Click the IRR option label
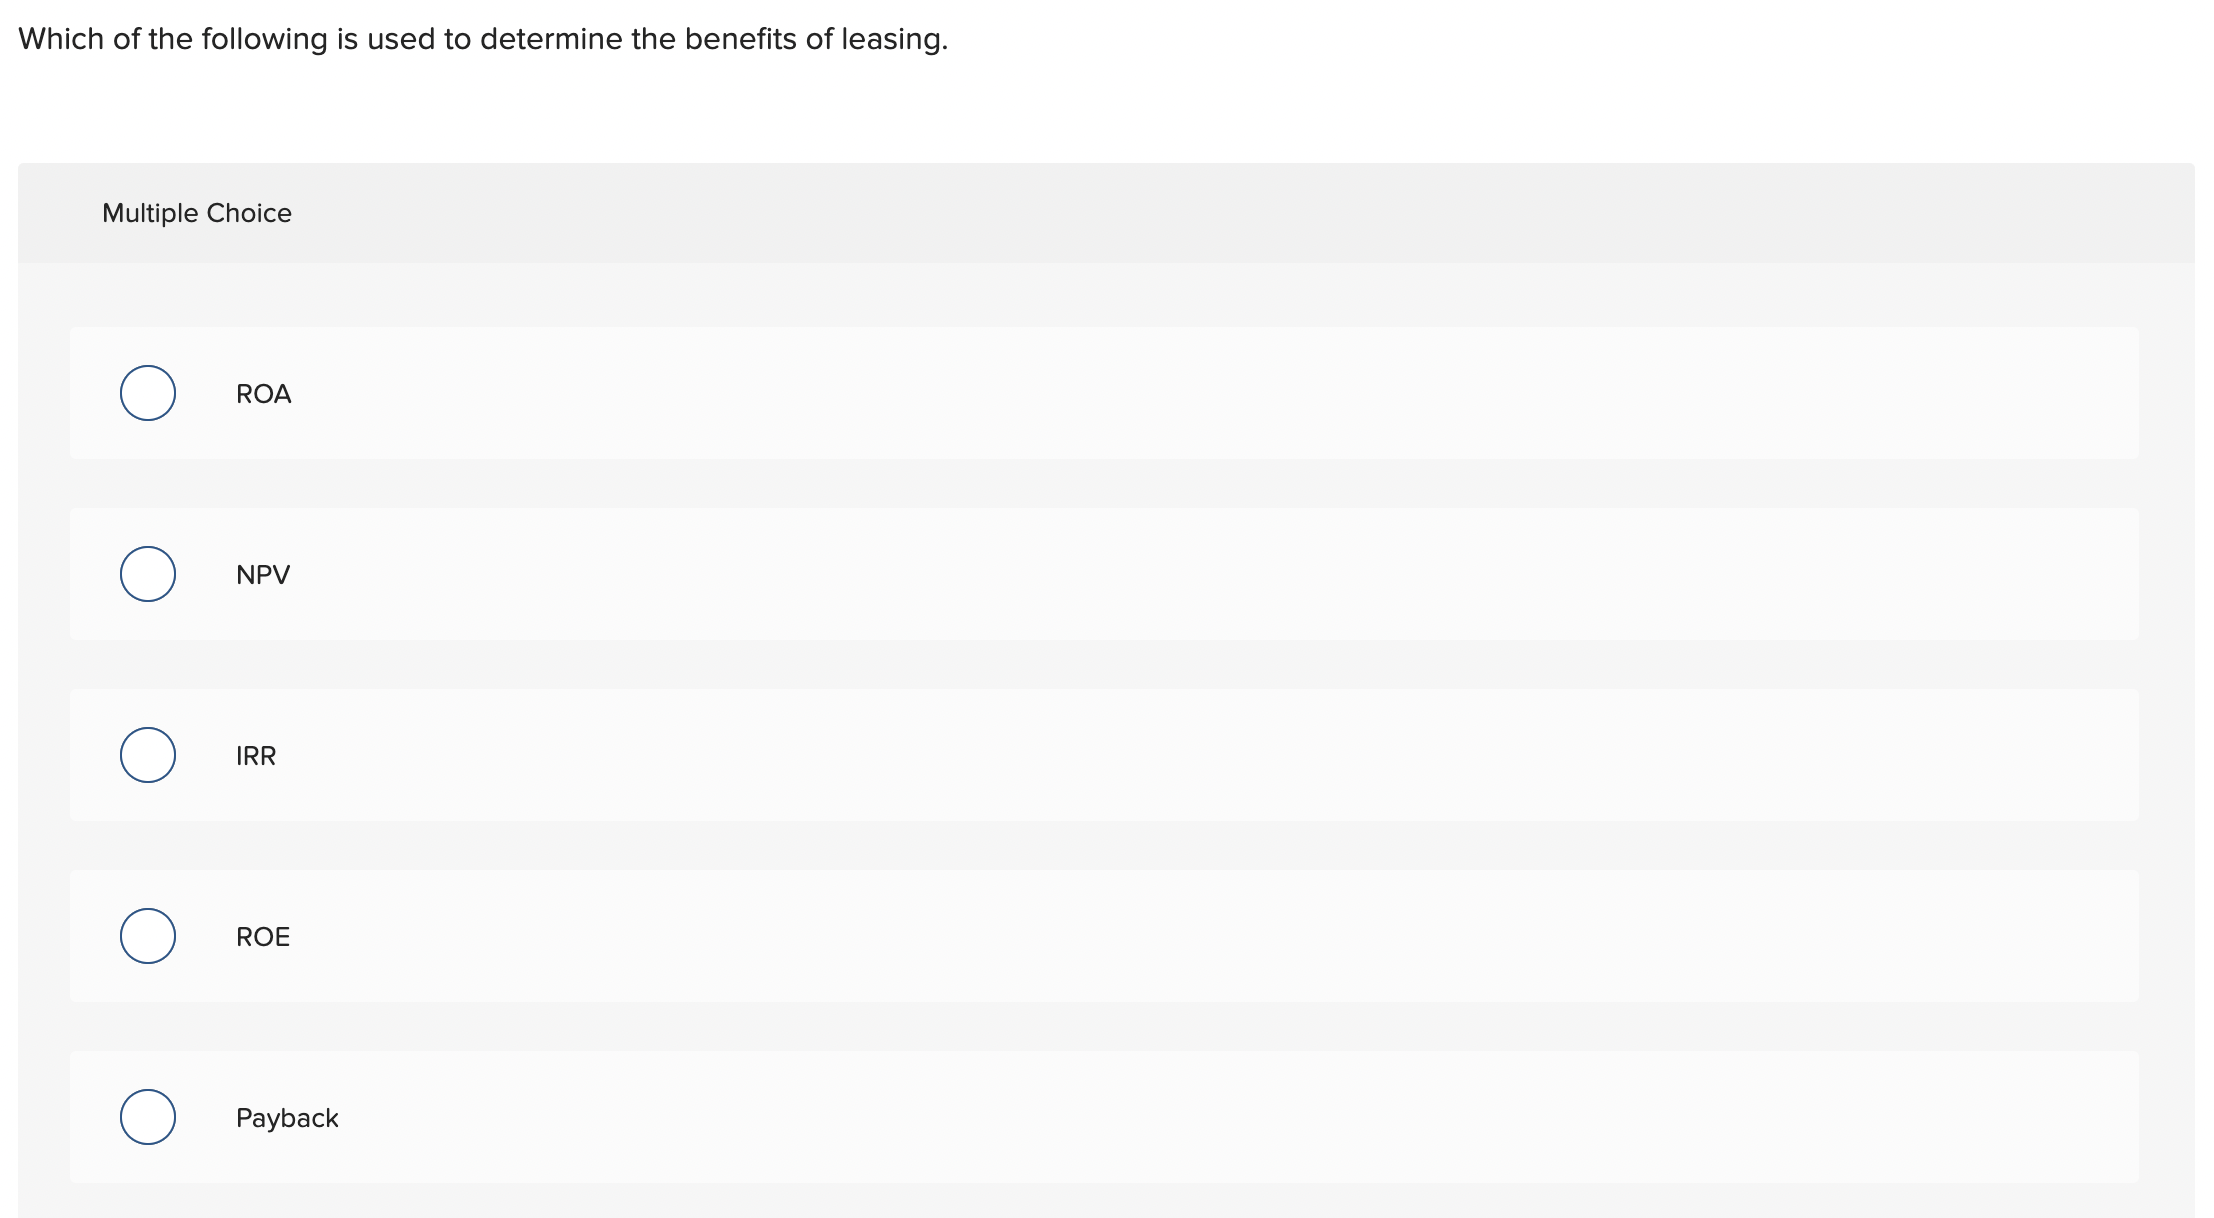The height and width of the screenshot is (1218, 2214). [x=256, y=755]
